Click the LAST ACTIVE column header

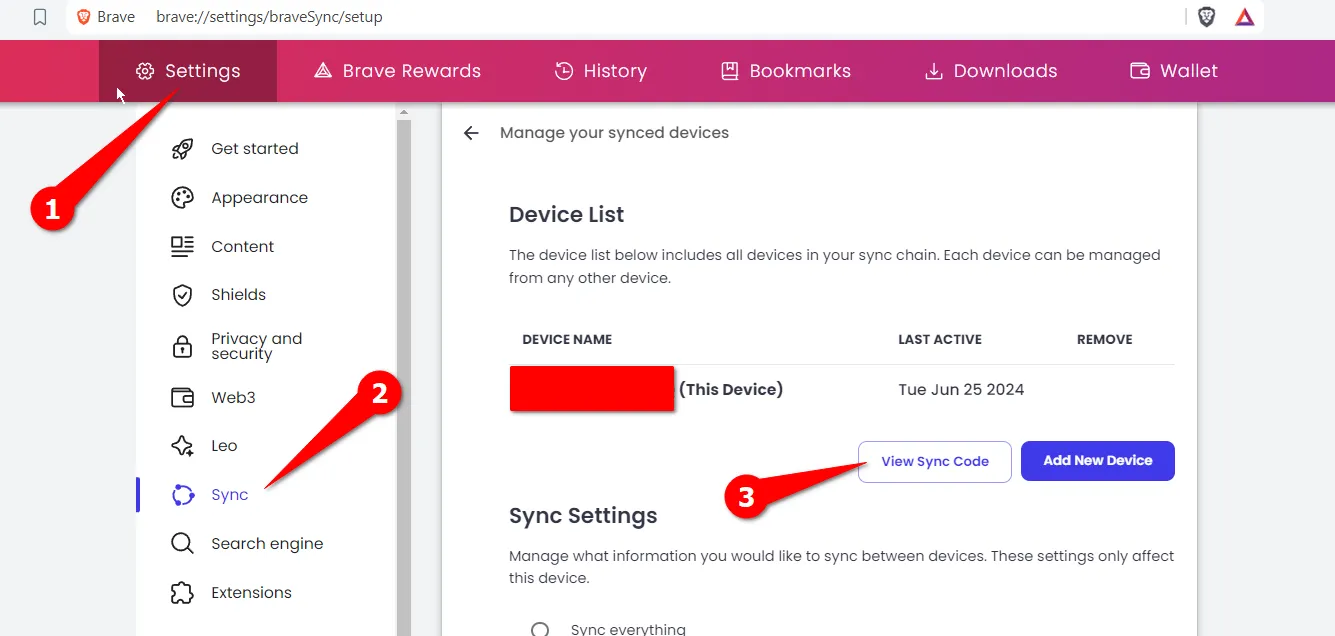click(x=940, y=340)
